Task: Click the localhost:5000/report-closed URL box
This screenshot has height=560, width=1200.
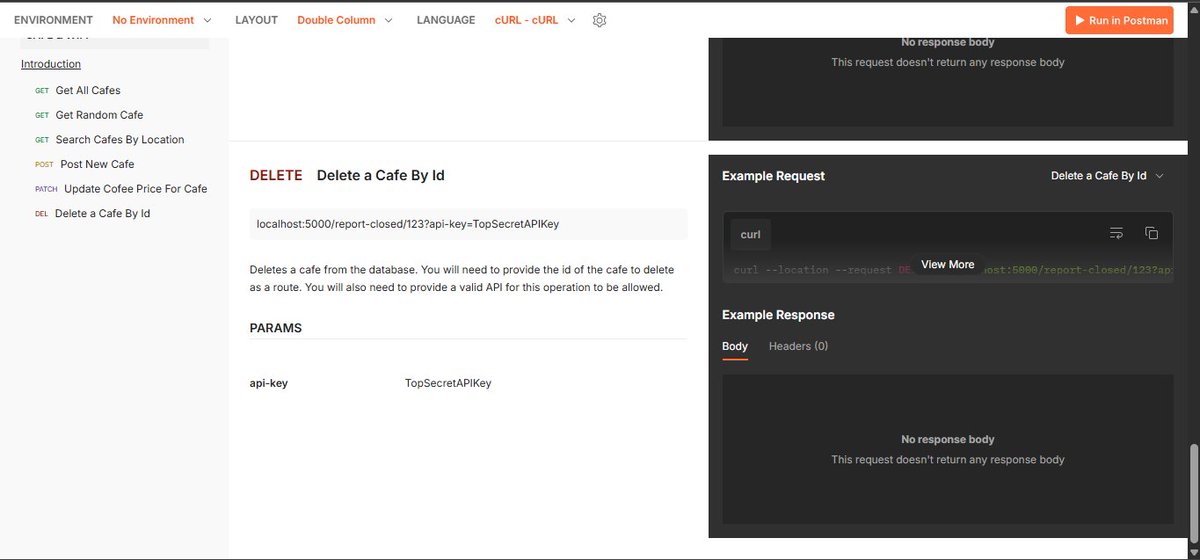Action: pyautogui.click(x=468, y=224)
